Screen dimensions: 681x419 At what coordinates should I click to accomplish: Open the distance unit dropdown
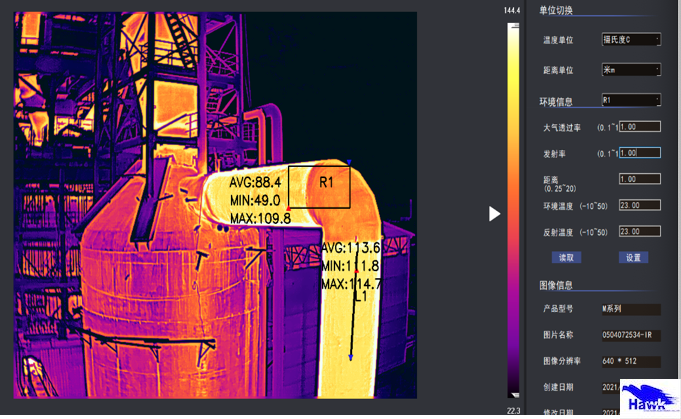click(630, 70)
